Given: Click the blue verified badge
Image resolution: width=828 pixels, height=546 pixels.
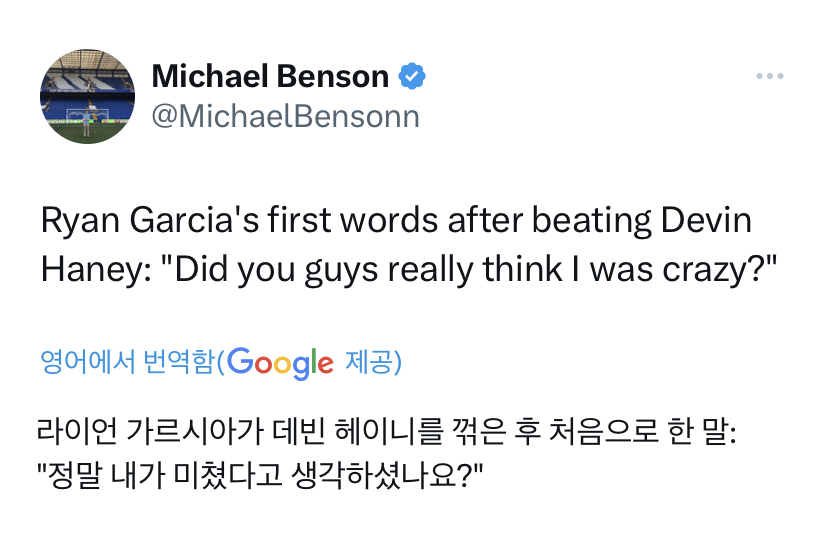Looking at the screenshot, I should [x=413, y=76].
